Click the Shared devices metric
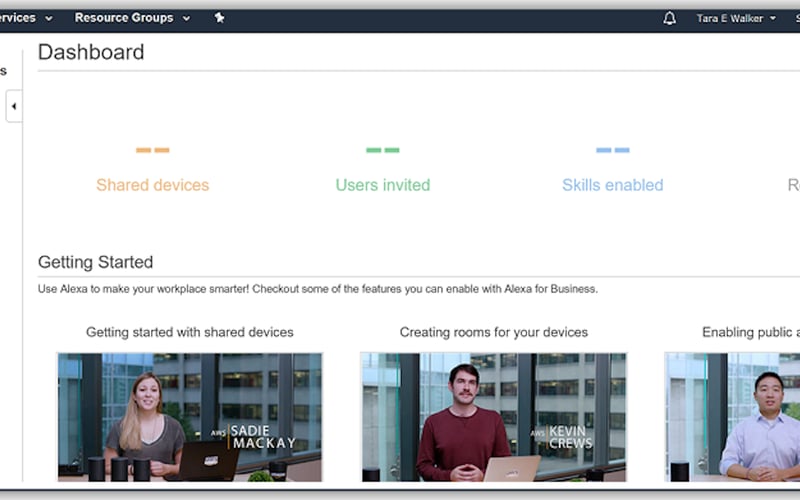 (x=153, y=185)
